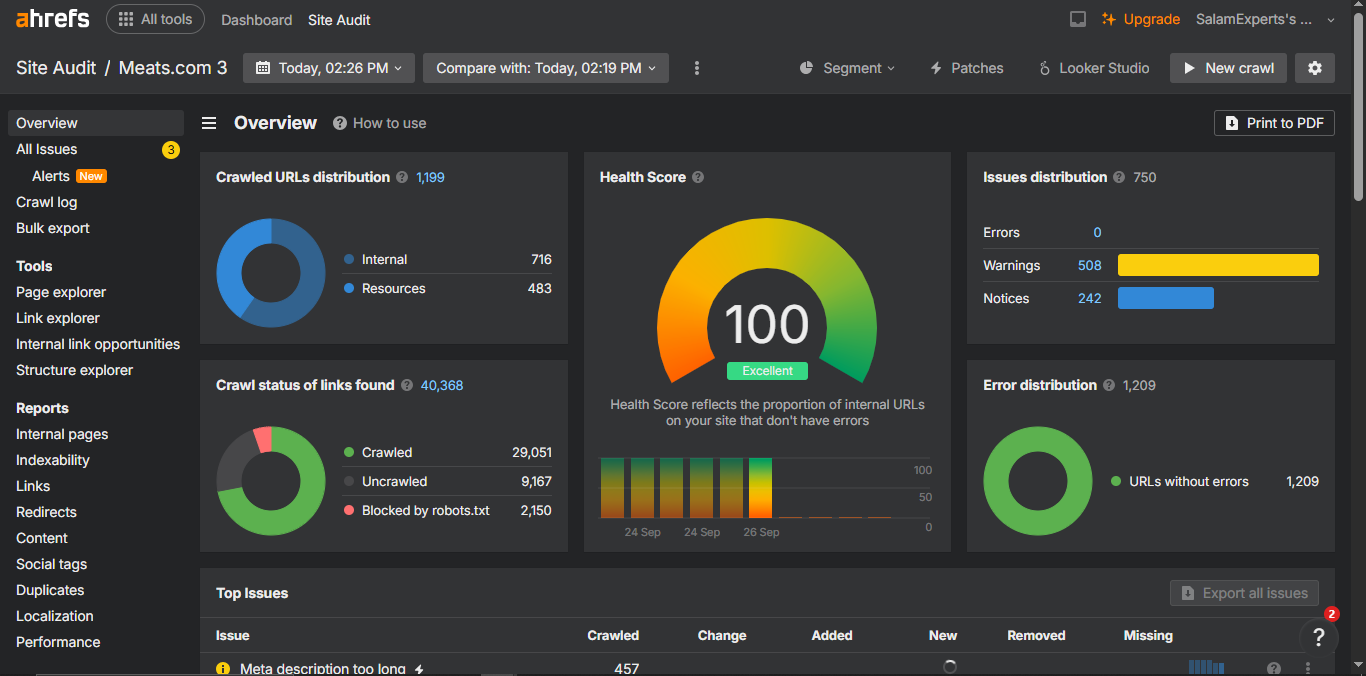This screenshot has width=1366, height=676.
Task: Click the 40,368 links found count
Action: click(x=442, y=385)
